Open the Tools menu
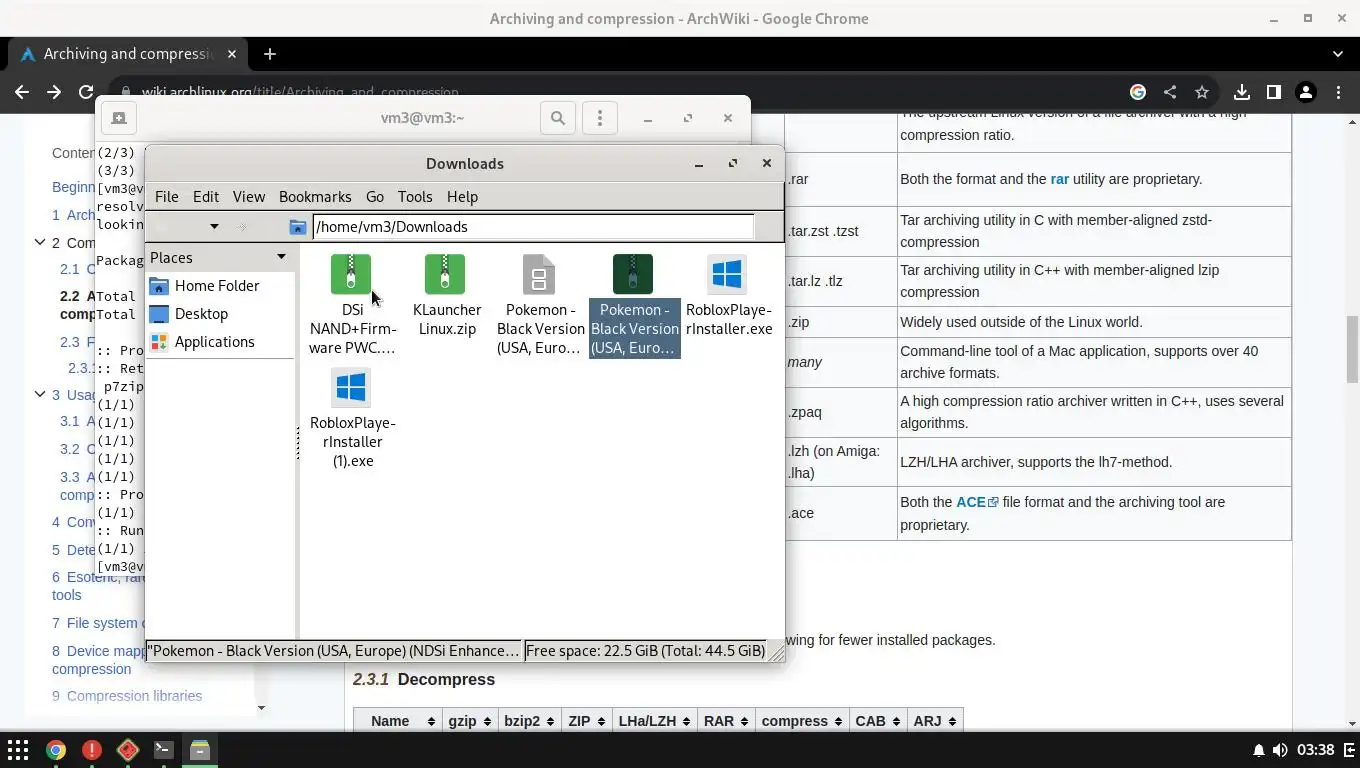 pos(414,197)
